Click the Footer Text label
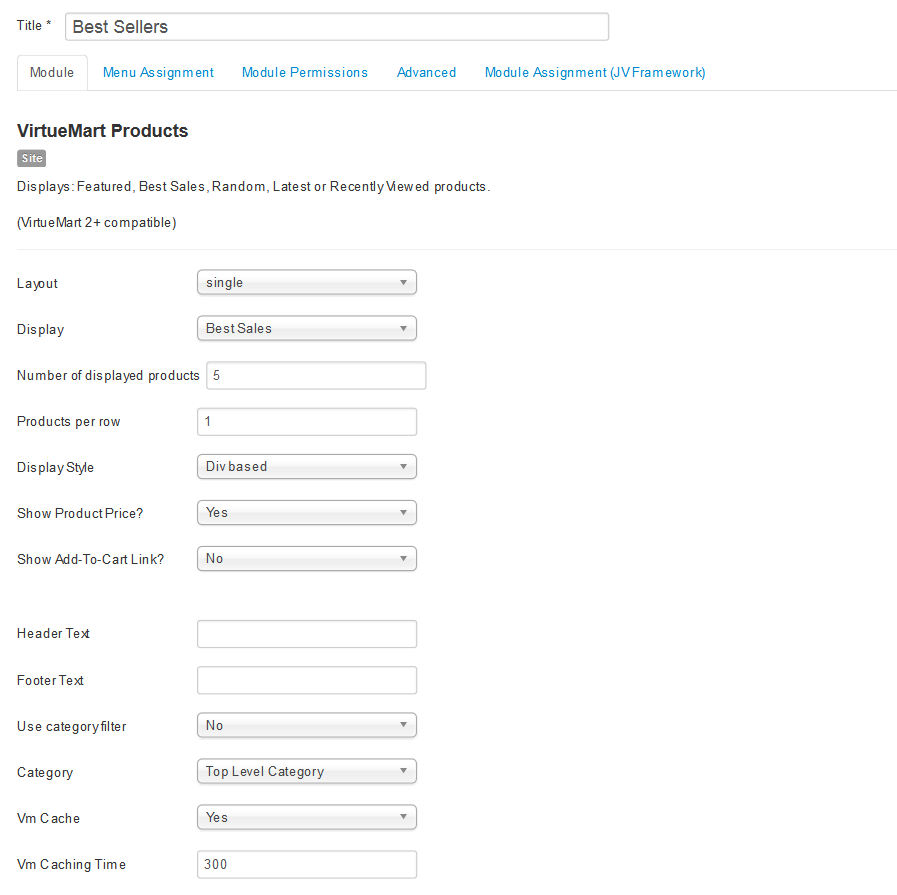897x895 pixels. (x=50, y=681)
